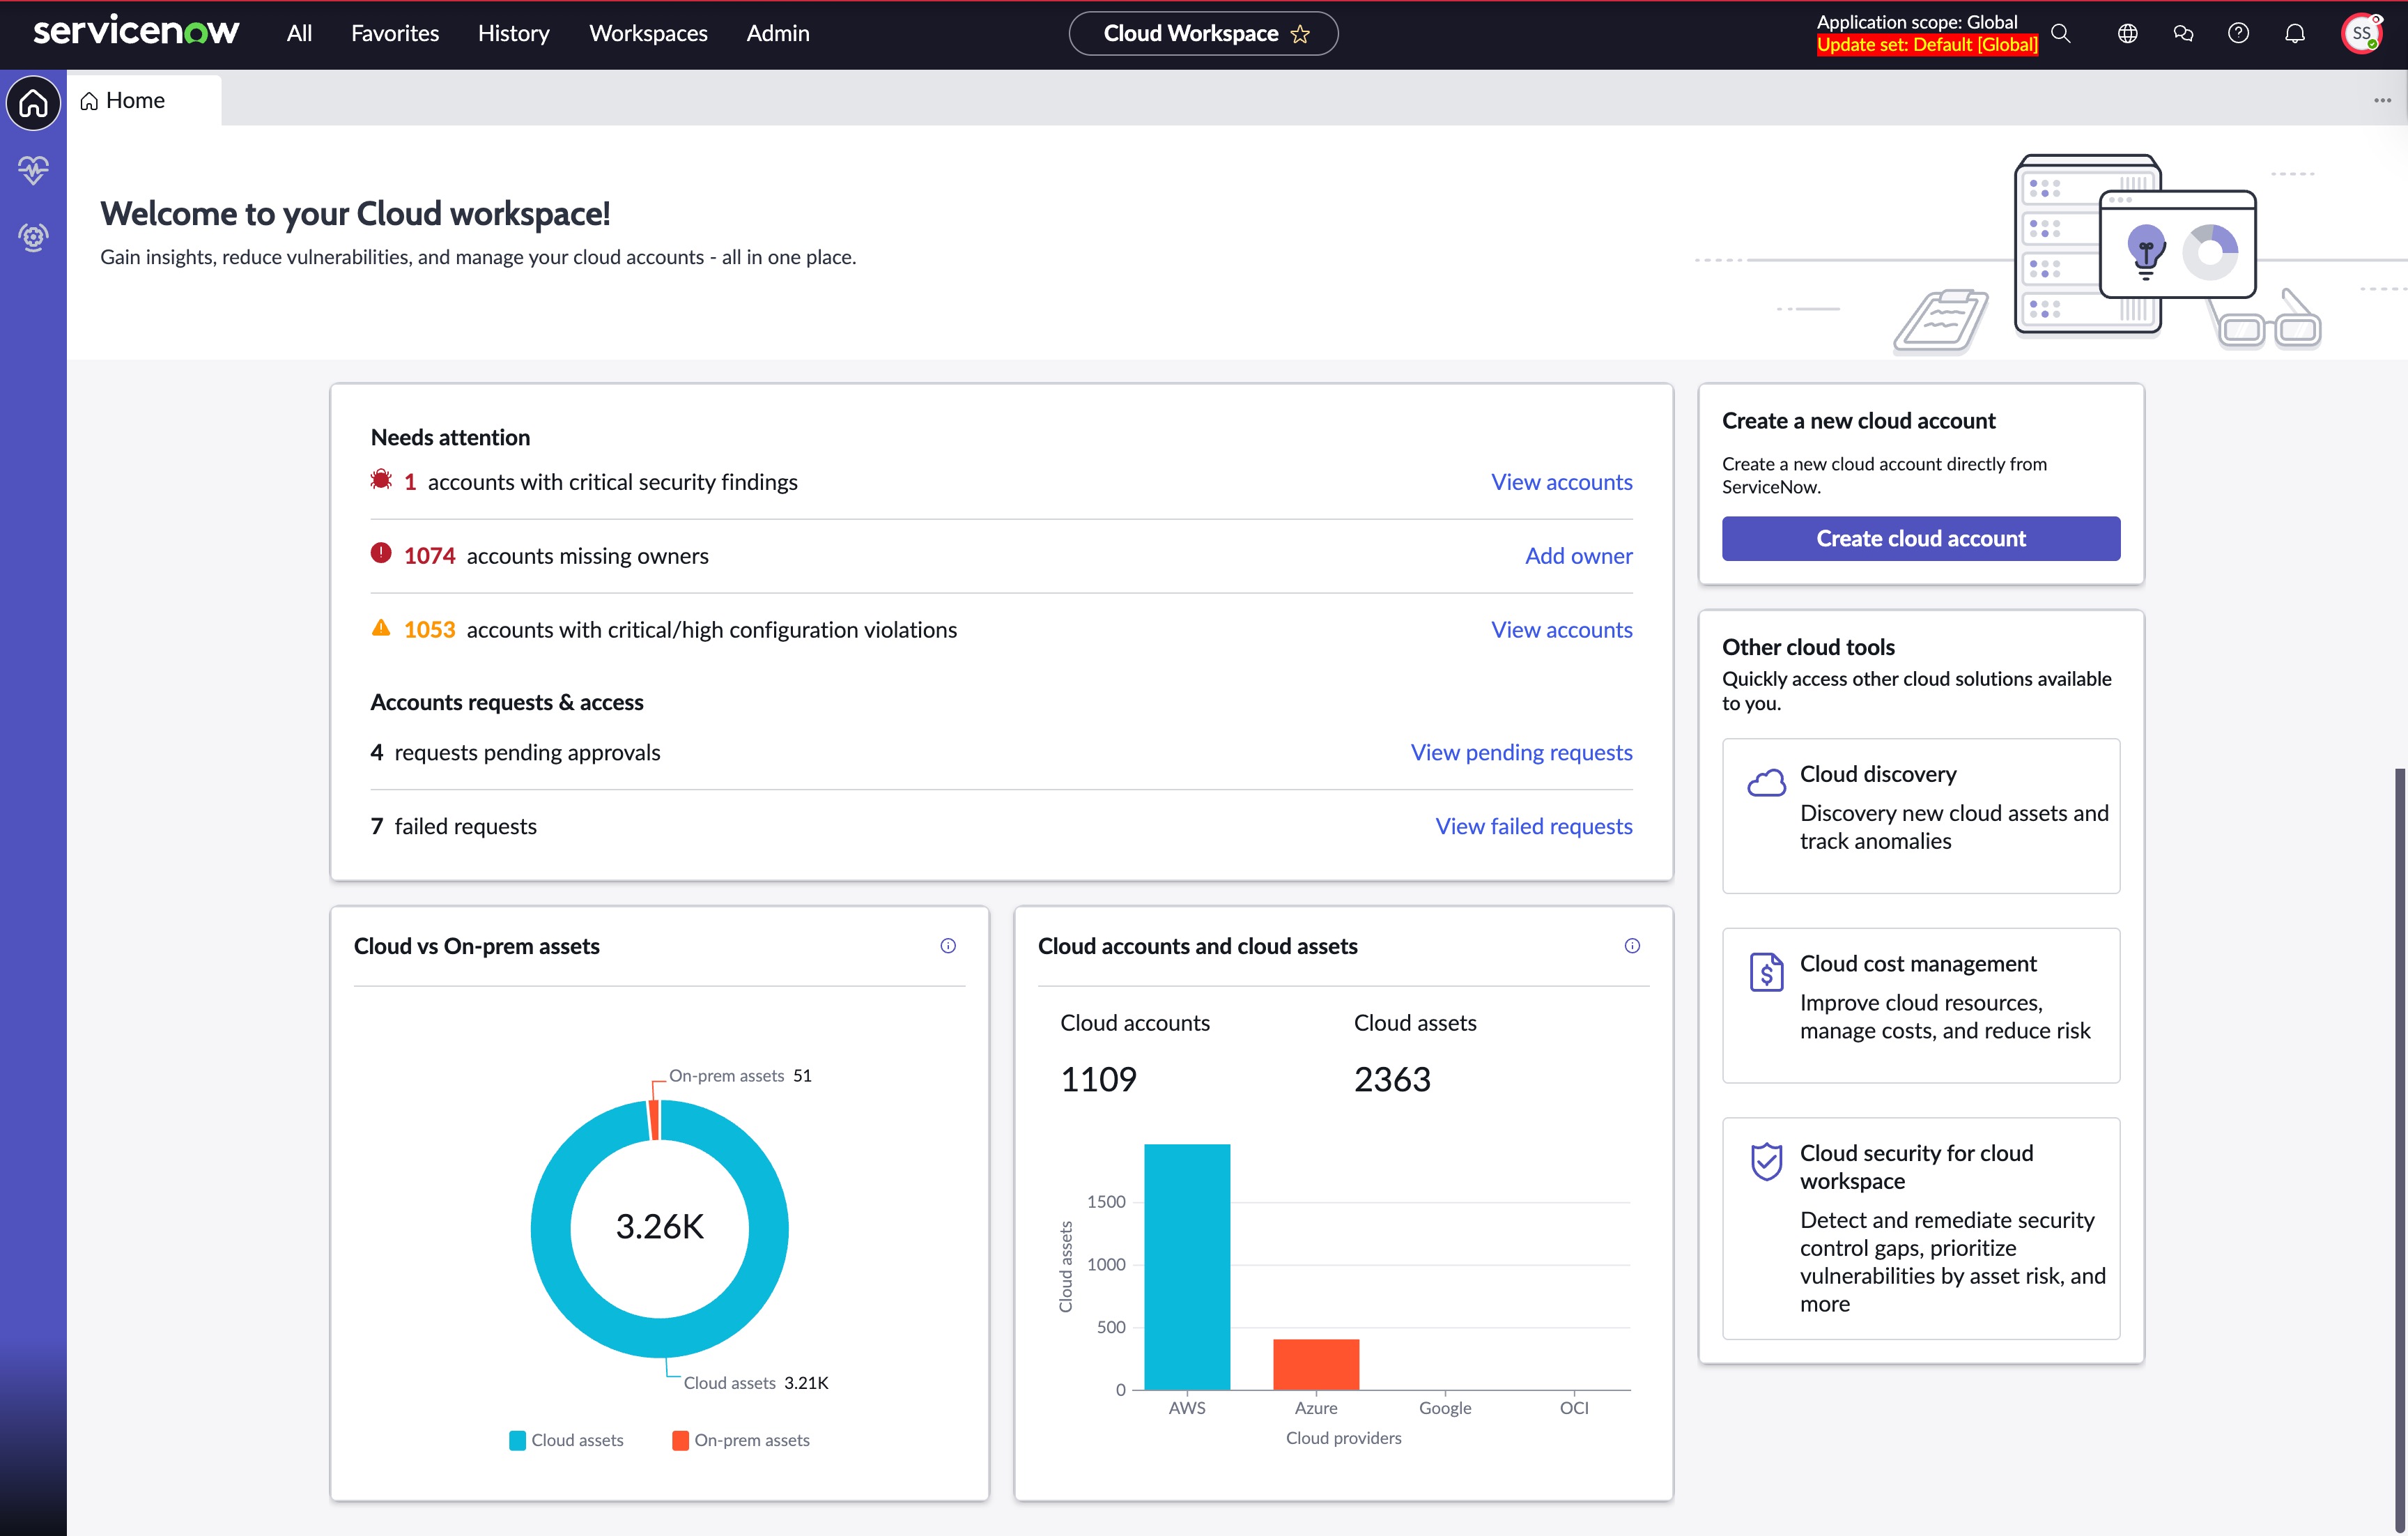2408x1536 pixels.
Task: Click the 2363 Cloud assets value
Action: coord(1392,1079)
